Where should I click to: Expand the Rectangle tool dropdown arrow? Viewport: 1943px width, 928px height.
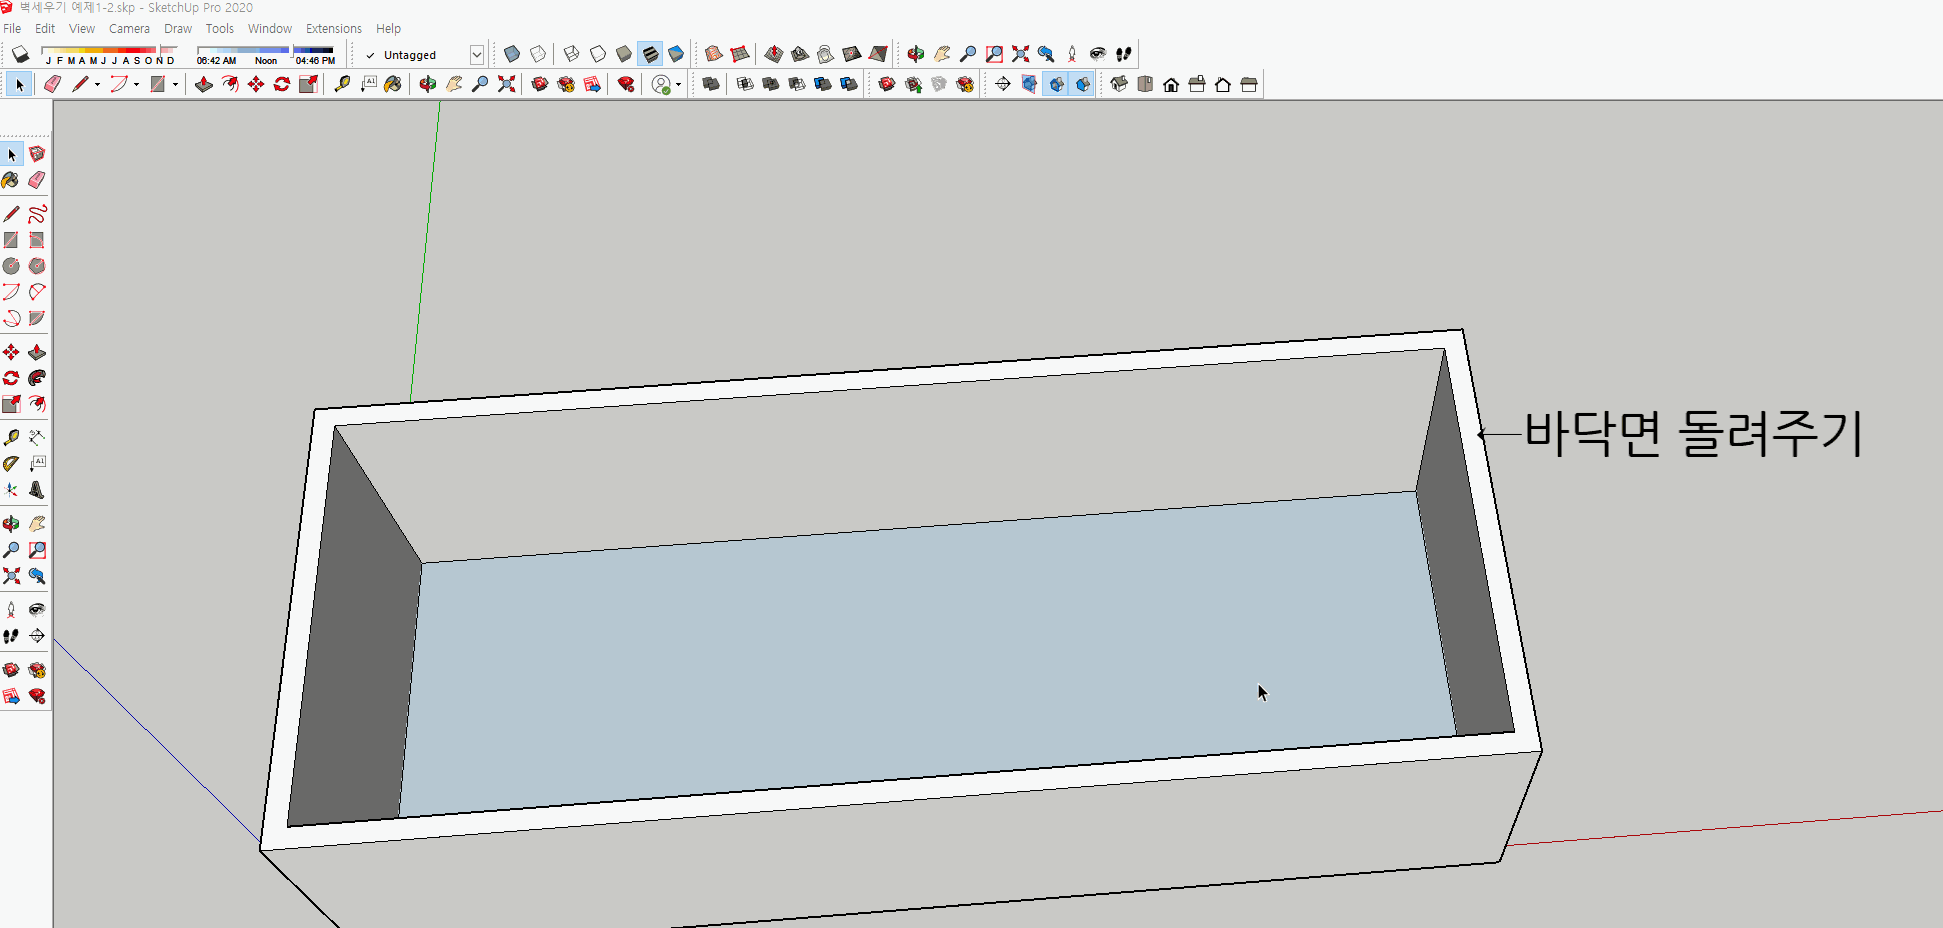(175, 85)
